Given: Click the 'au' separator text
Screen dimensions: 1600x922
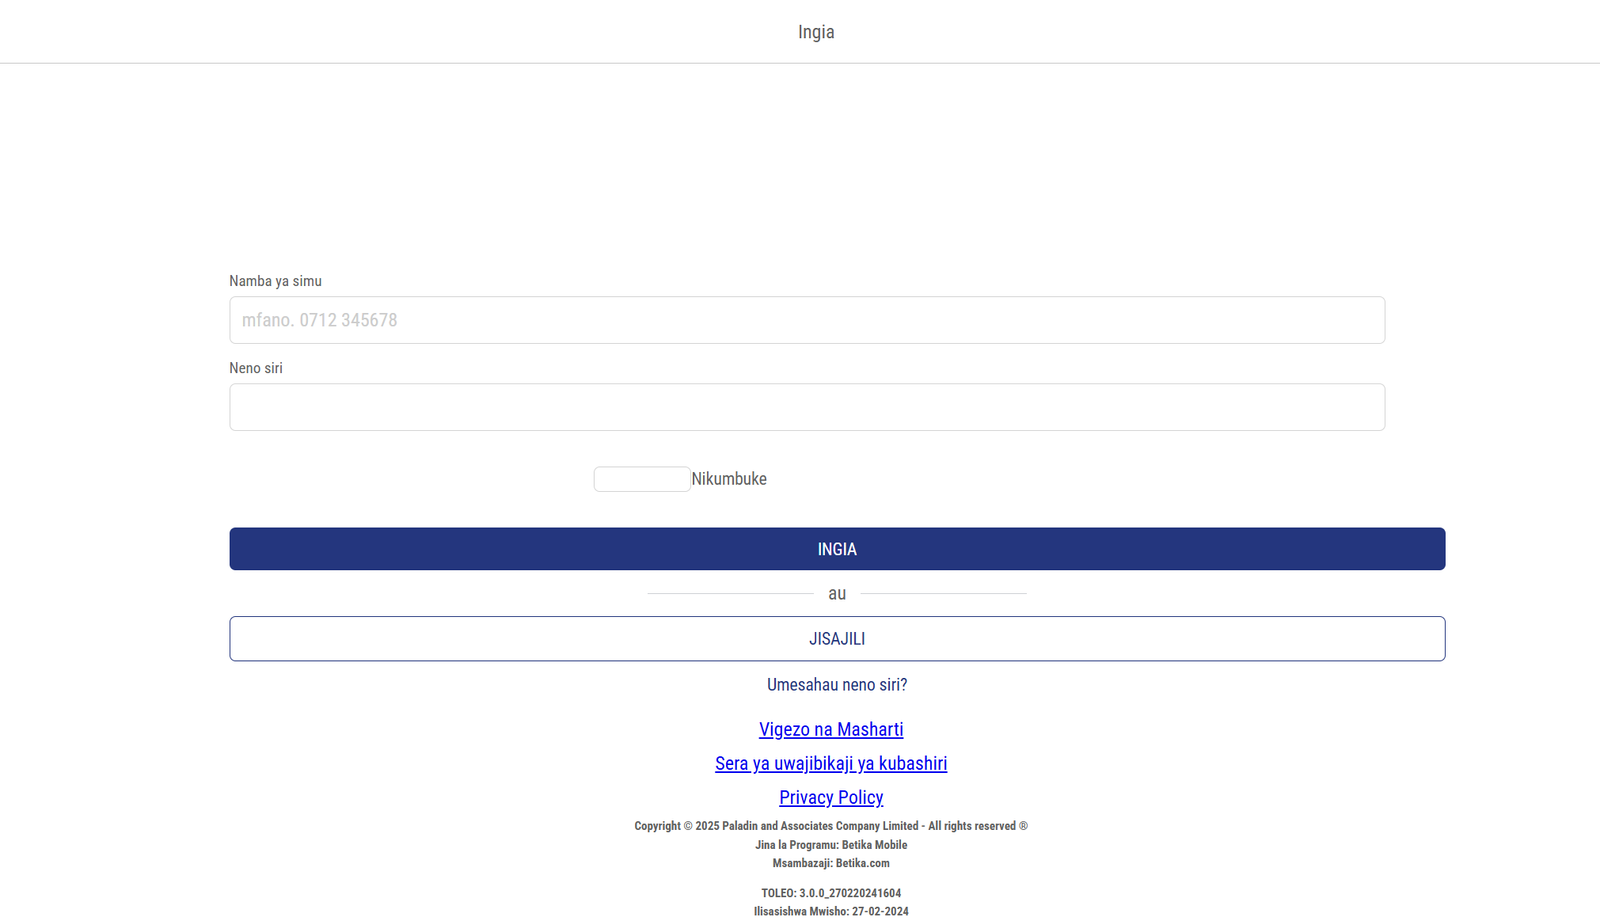Looking at the screenshot, I should 837,594.
